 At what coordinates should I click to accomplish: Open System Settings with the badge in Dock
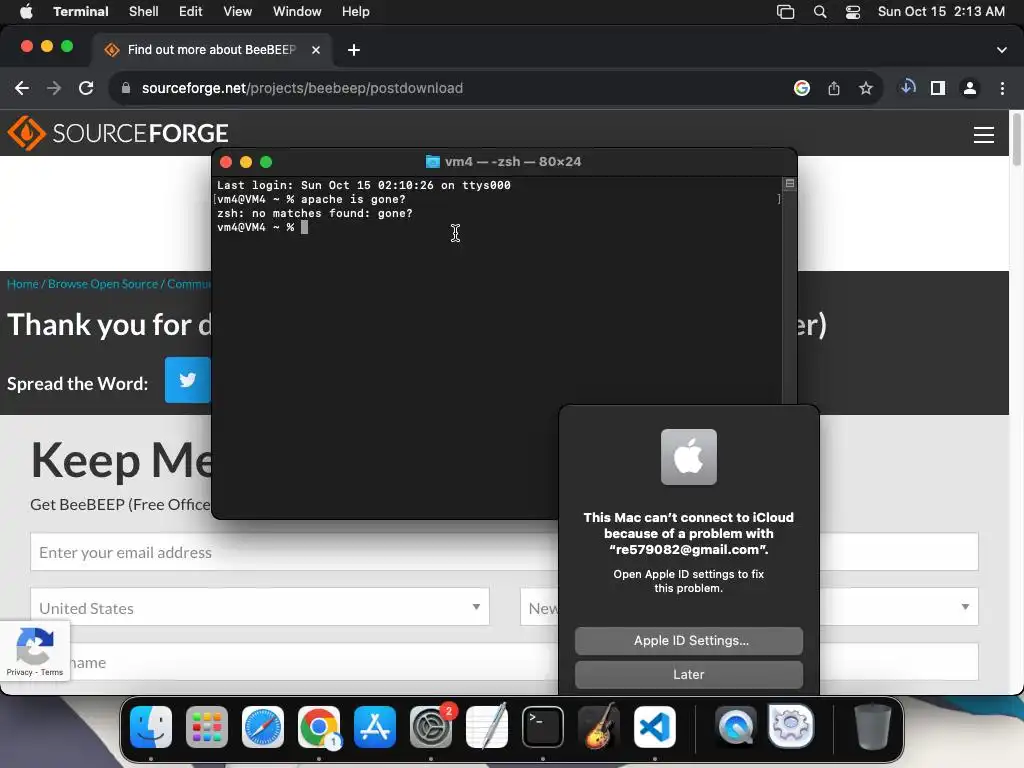tap(431, 727)
